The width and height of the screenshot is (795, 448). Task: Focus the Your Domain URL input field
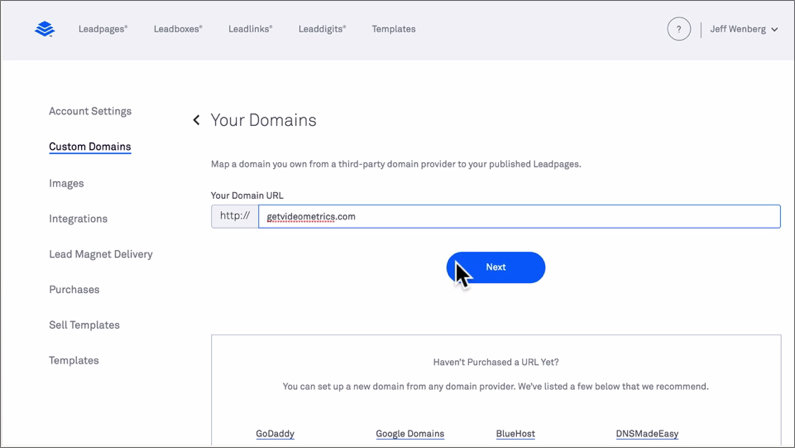(519, 216)
